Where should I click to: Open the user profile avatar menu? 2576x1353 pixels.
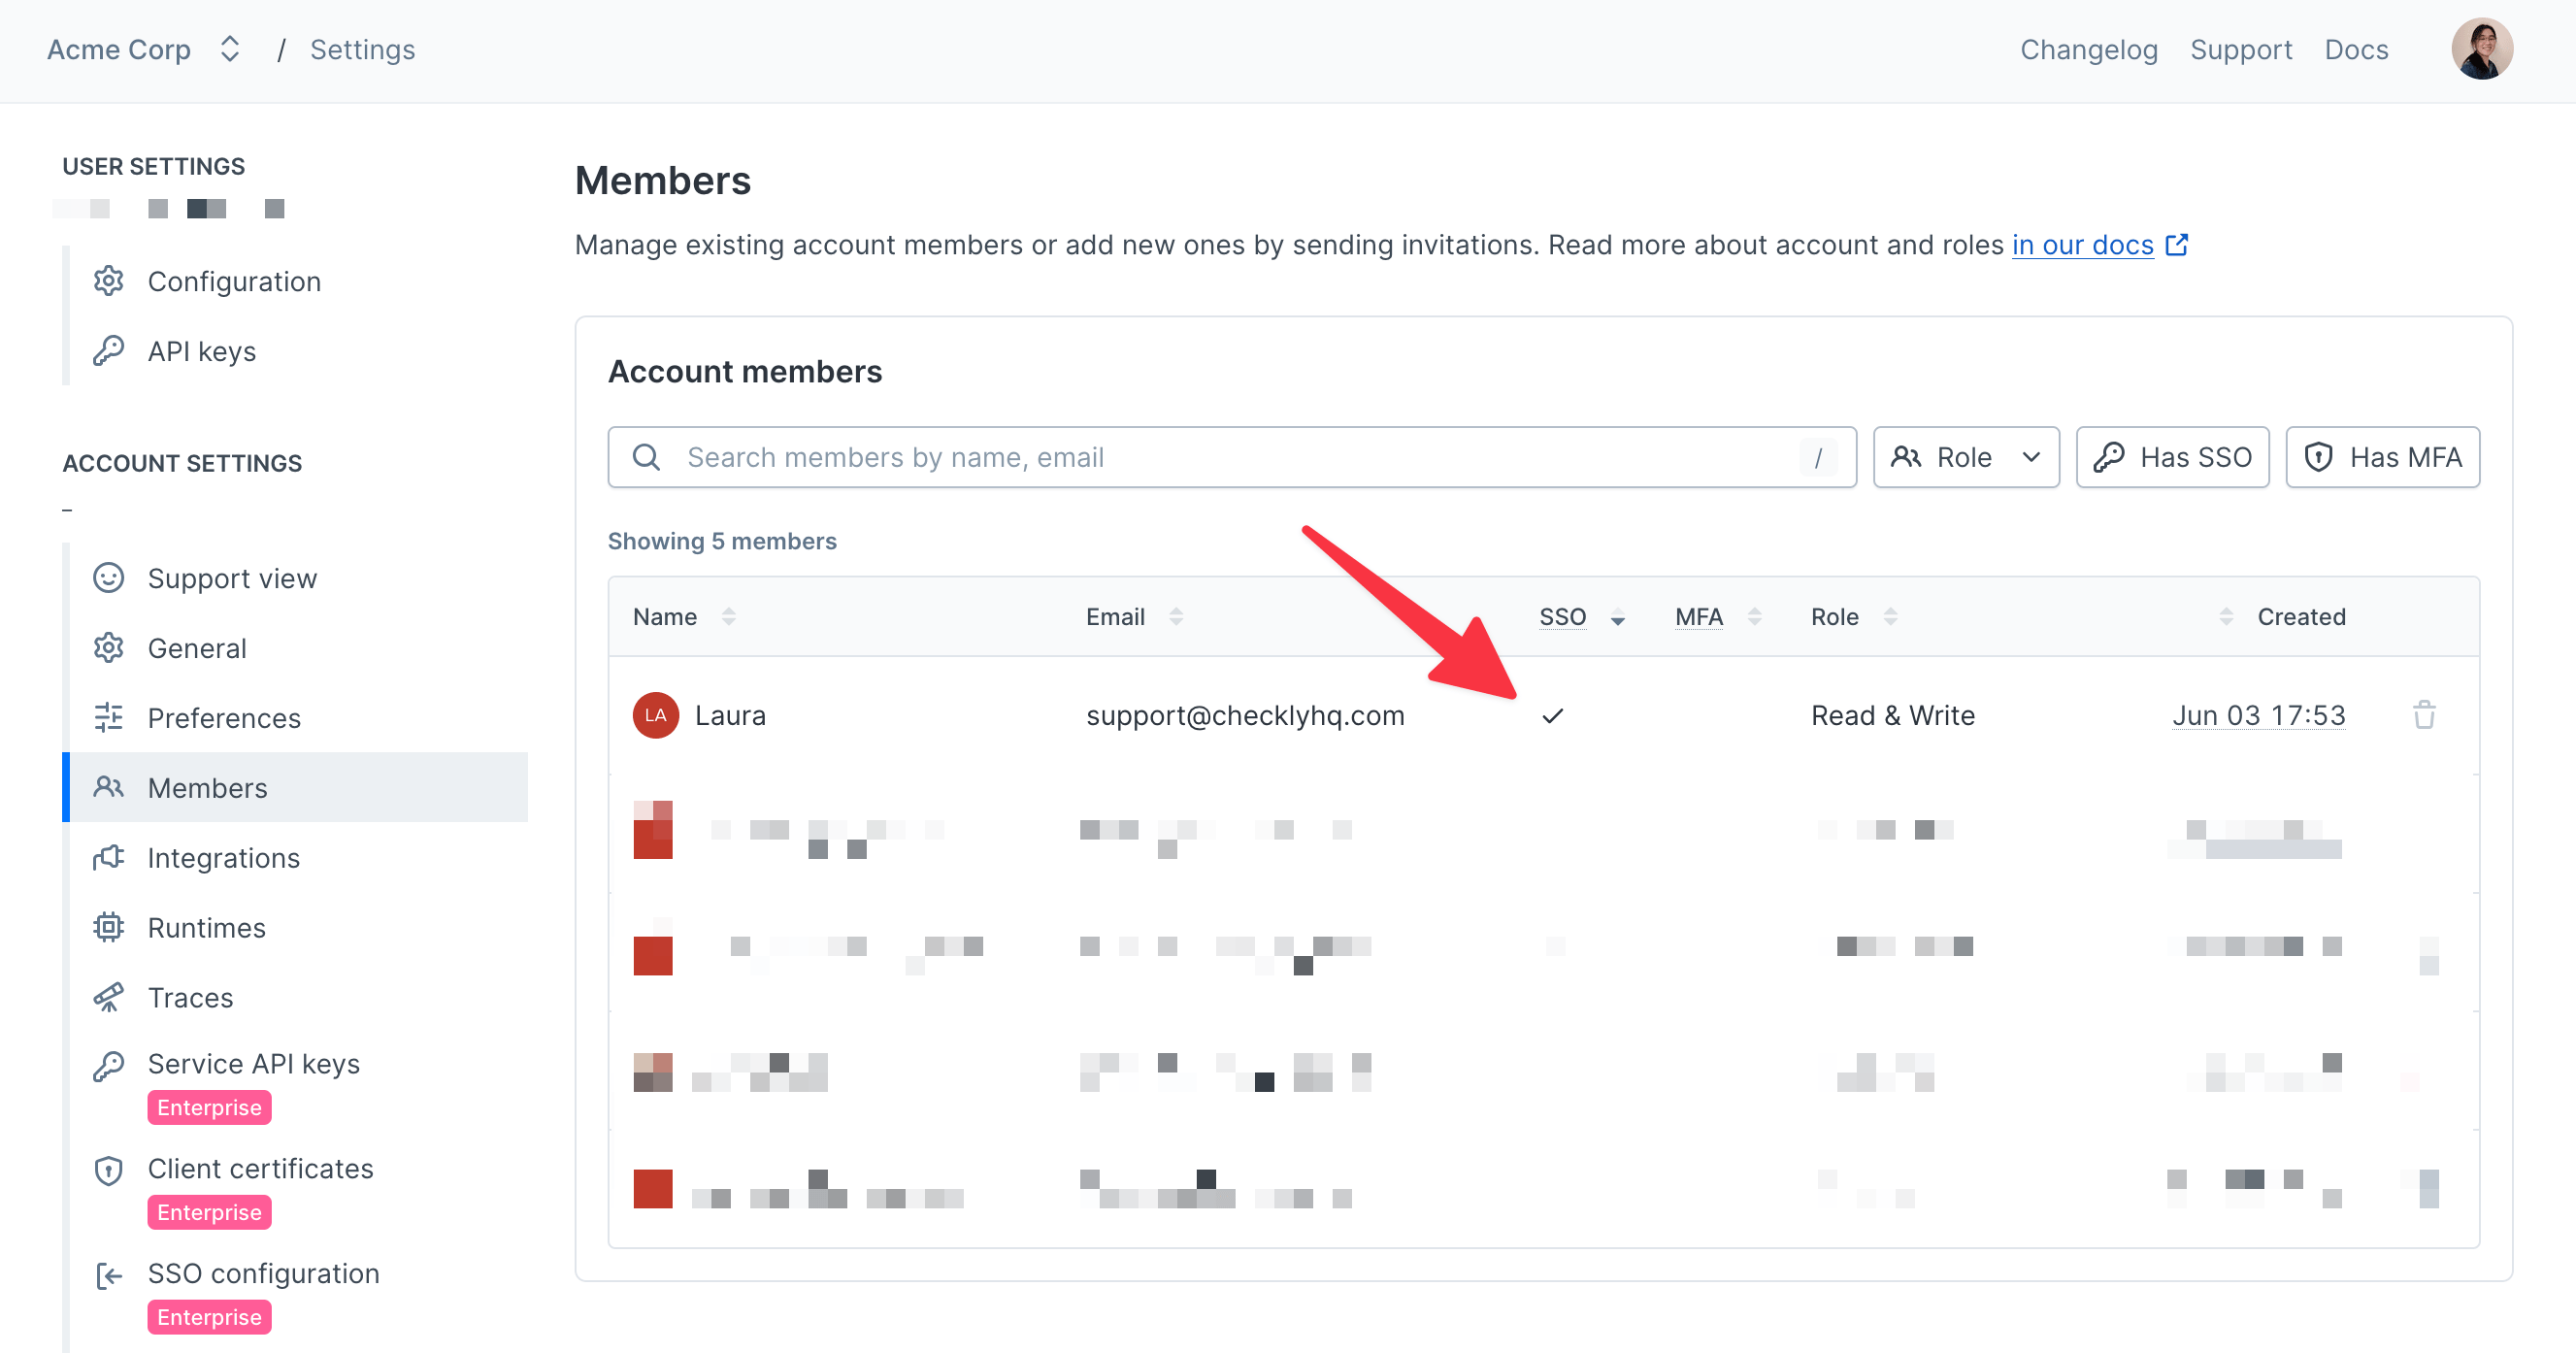[2481, 48]
